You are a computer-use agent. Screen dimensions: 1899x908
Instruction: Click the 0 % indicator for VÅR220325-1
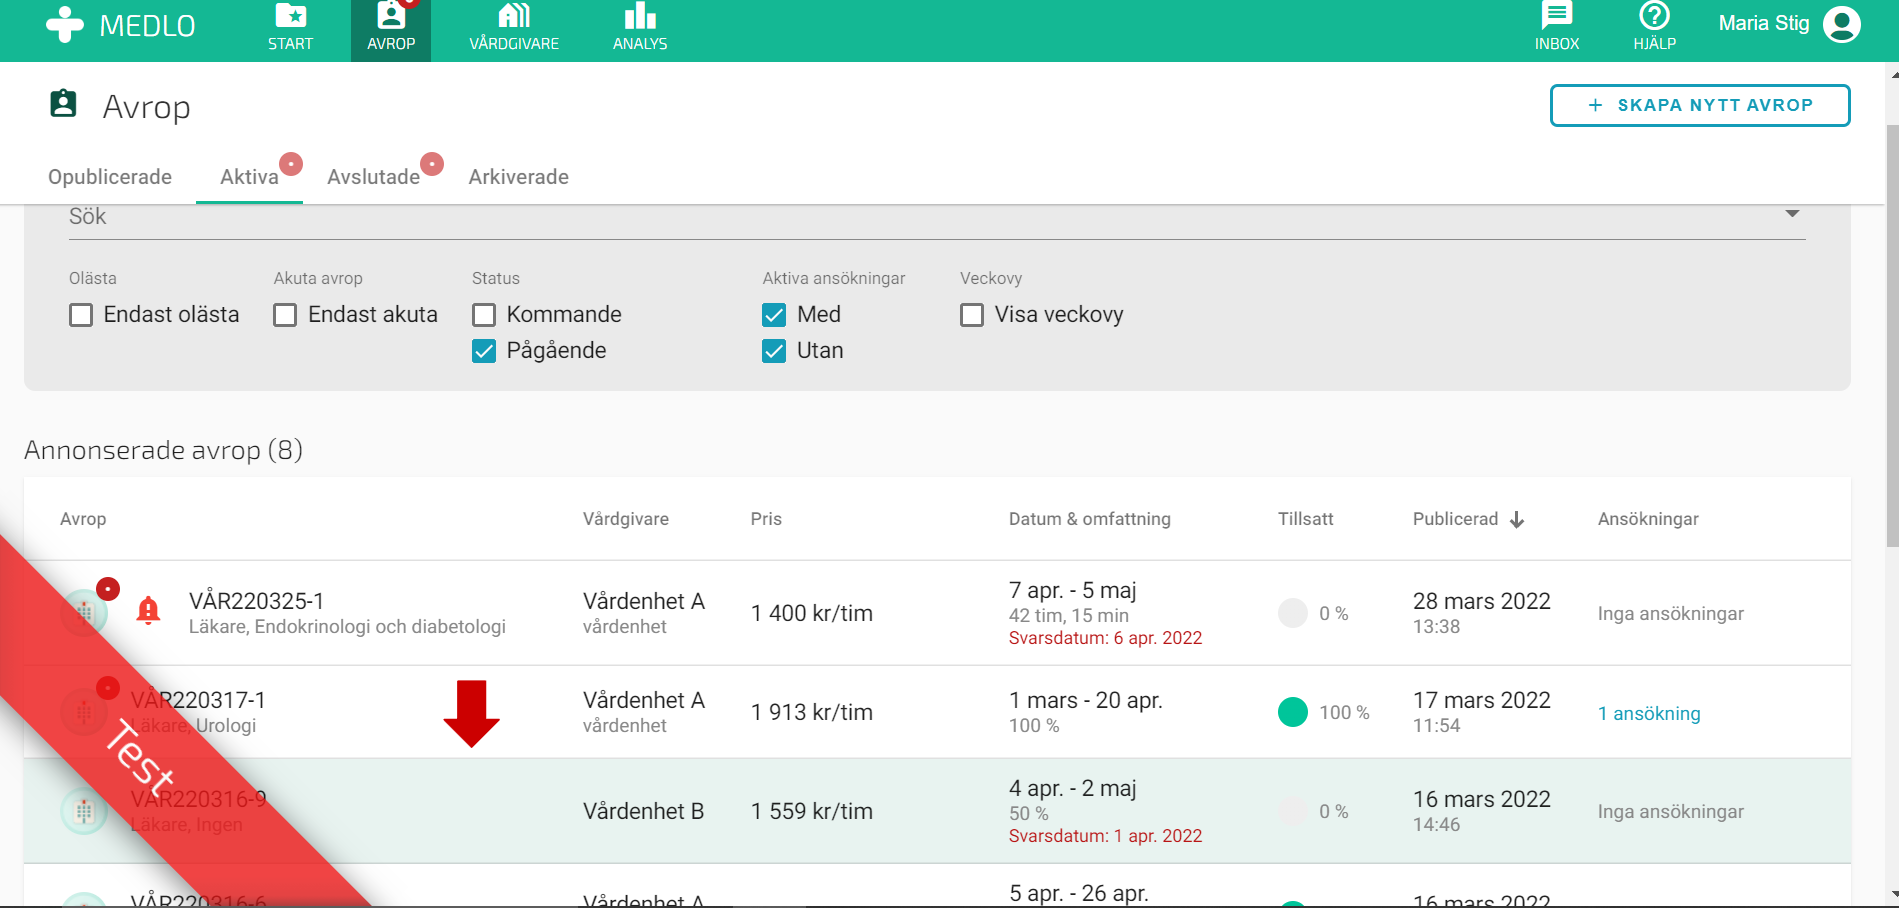click(x=1293, y=613)
